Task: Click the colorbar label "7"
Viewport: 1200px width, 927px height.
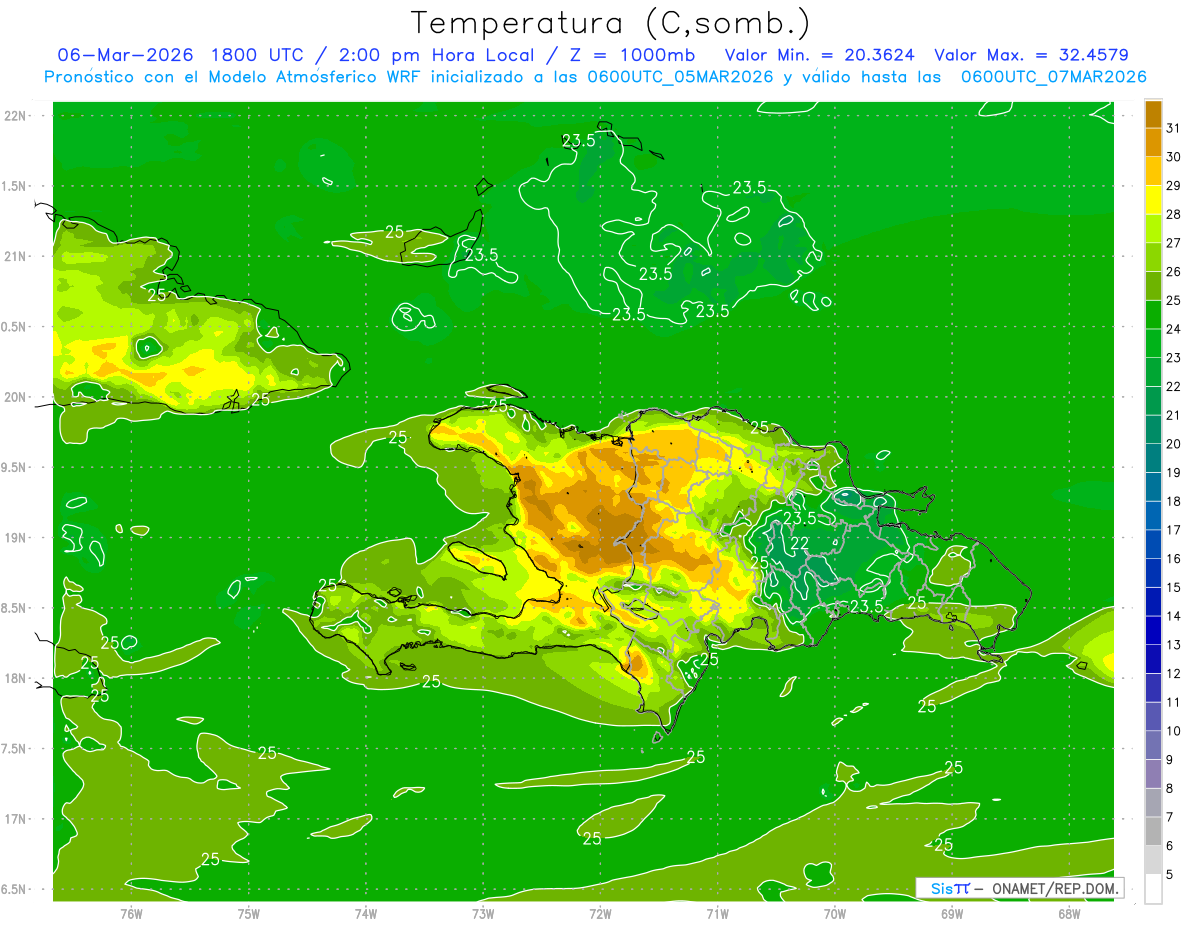Action: tap(1171, 817)
